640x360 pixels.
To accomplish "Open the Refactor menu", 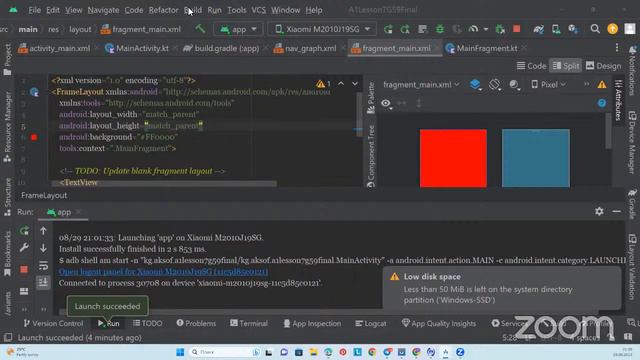I will tap(163, 10).
